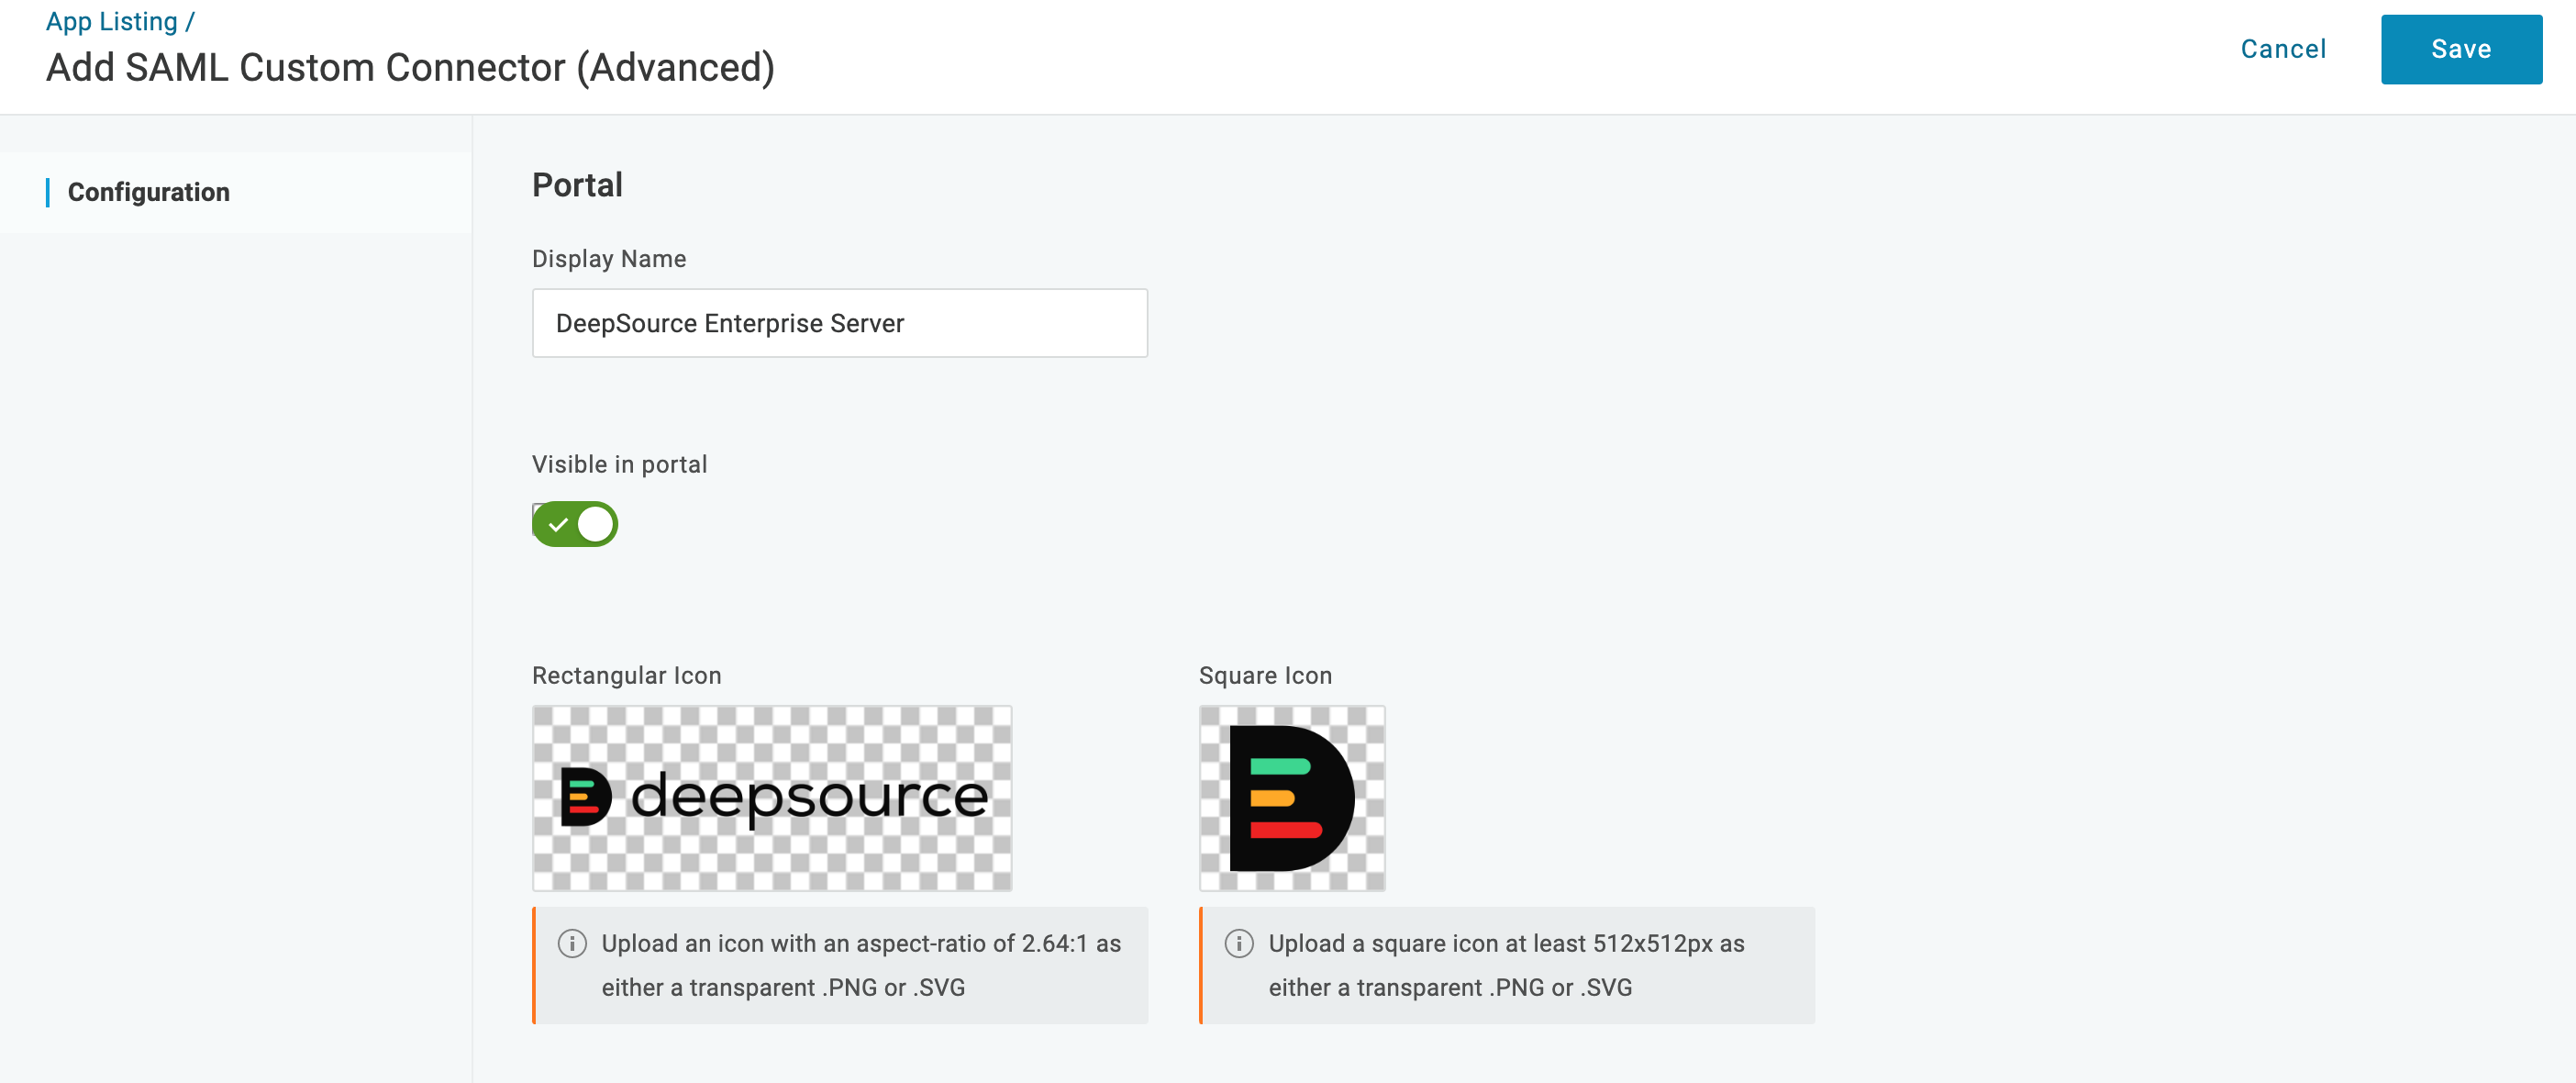Select the Configuration sidebar tab
This screenshot has height=1083, width=2576.
click(x=148, y=192)
